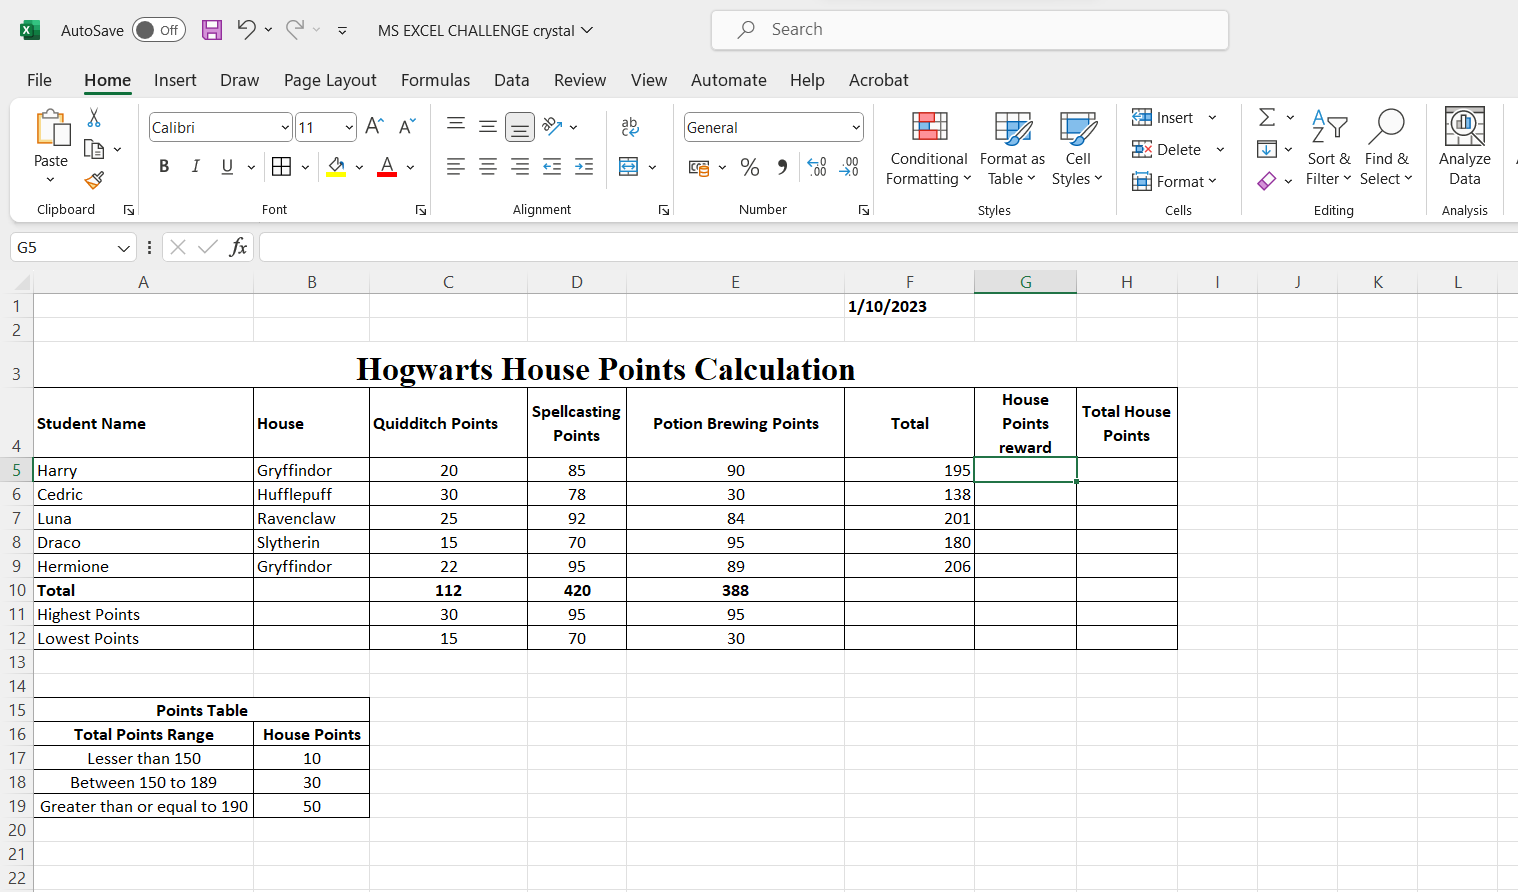Select the Increase Decimal icon
The image size is (1518, 892).
pyautogui.click(x=817, y=167)
